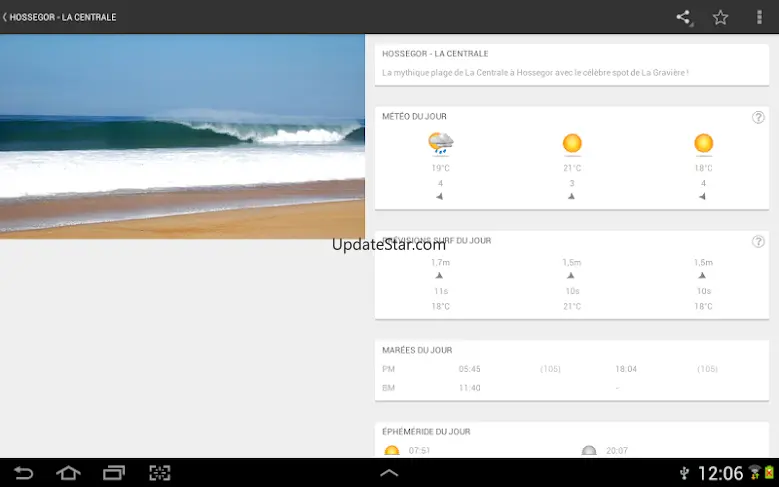Go back via Hossegor - La Centrale title
779x487 pixels.
(59, 17)
